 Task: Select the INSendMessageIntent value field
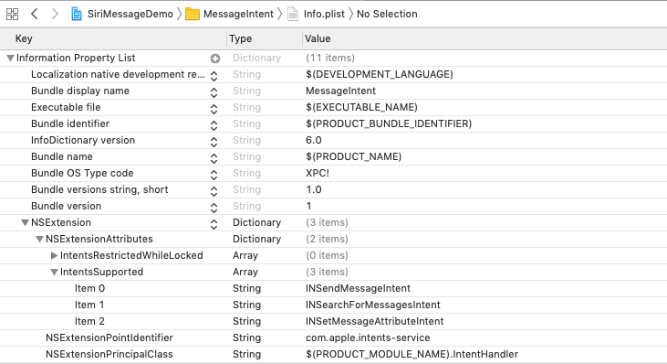point(358,289)
